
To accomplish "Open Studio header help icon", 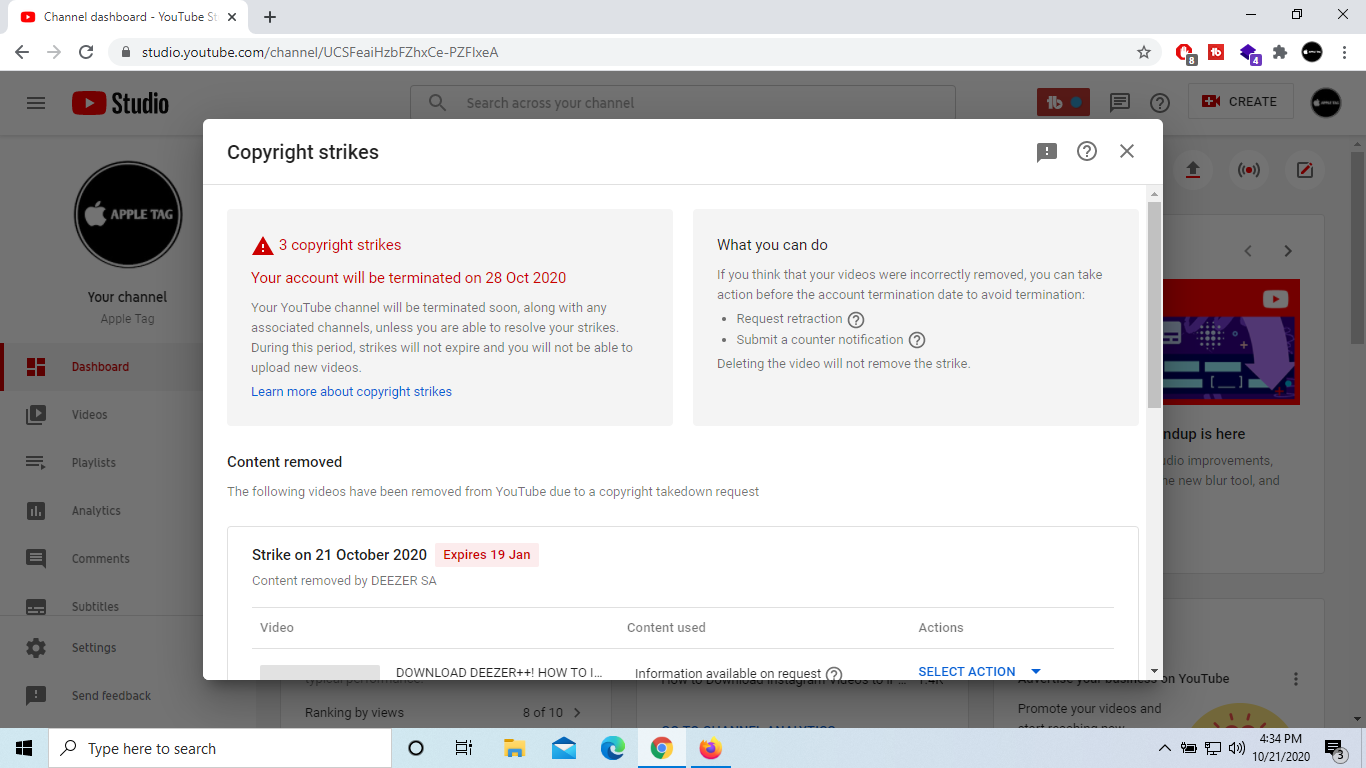I will point(1160,102).
